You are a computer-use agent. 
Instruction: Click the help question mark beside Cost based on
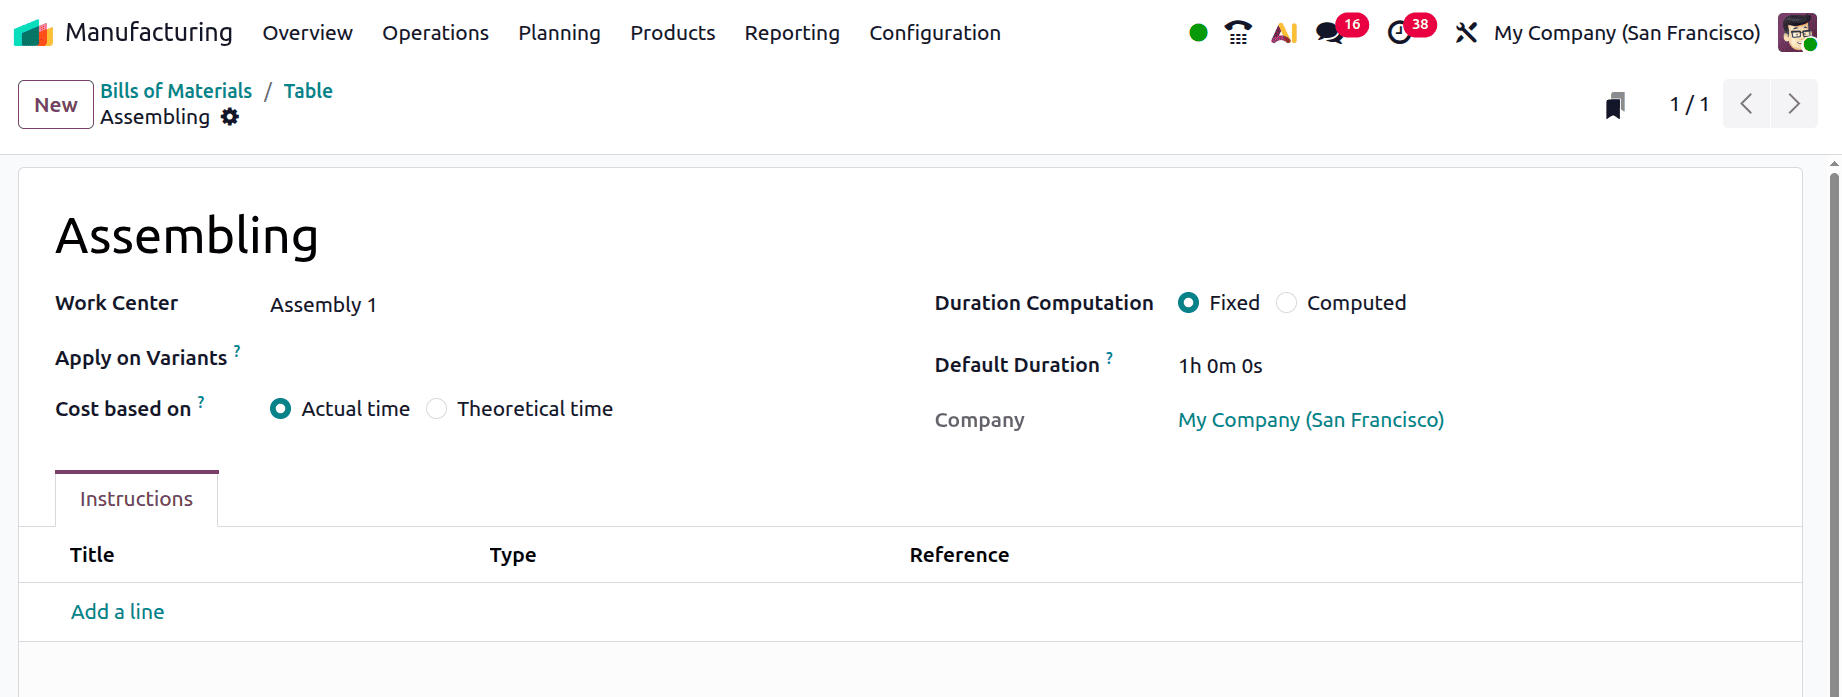(201, 401)
